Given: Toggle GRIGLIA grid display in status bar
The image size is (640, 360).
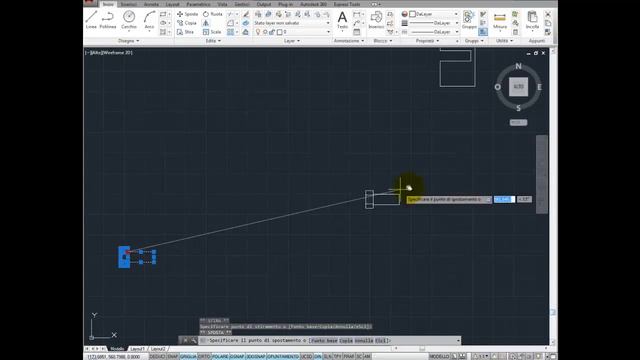Looking at the screenshot, I should 188,357.
